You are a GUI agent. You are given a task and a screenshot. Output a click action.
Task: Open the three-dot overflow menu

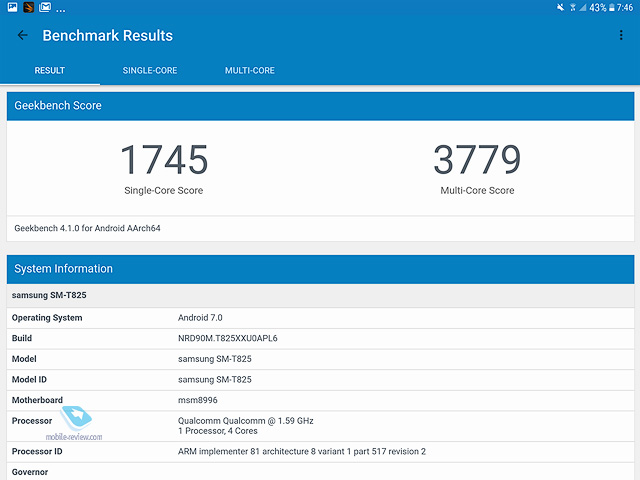coord(621,35)
